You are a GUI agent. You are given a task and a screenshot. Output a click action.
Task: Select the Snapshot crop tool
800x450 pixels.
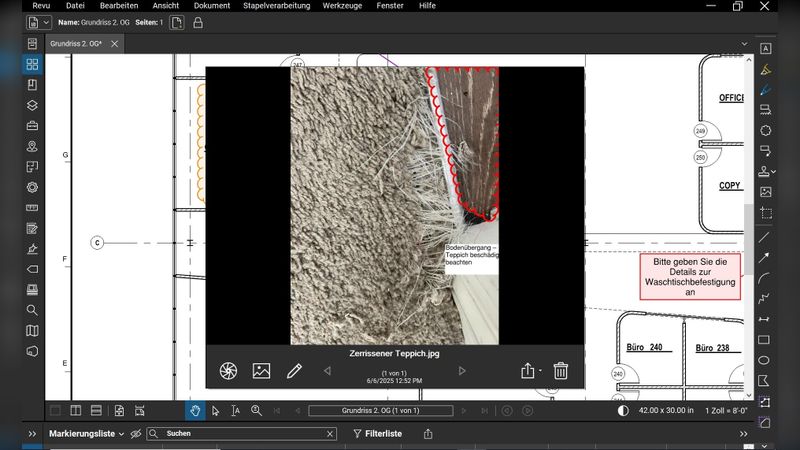765,213
